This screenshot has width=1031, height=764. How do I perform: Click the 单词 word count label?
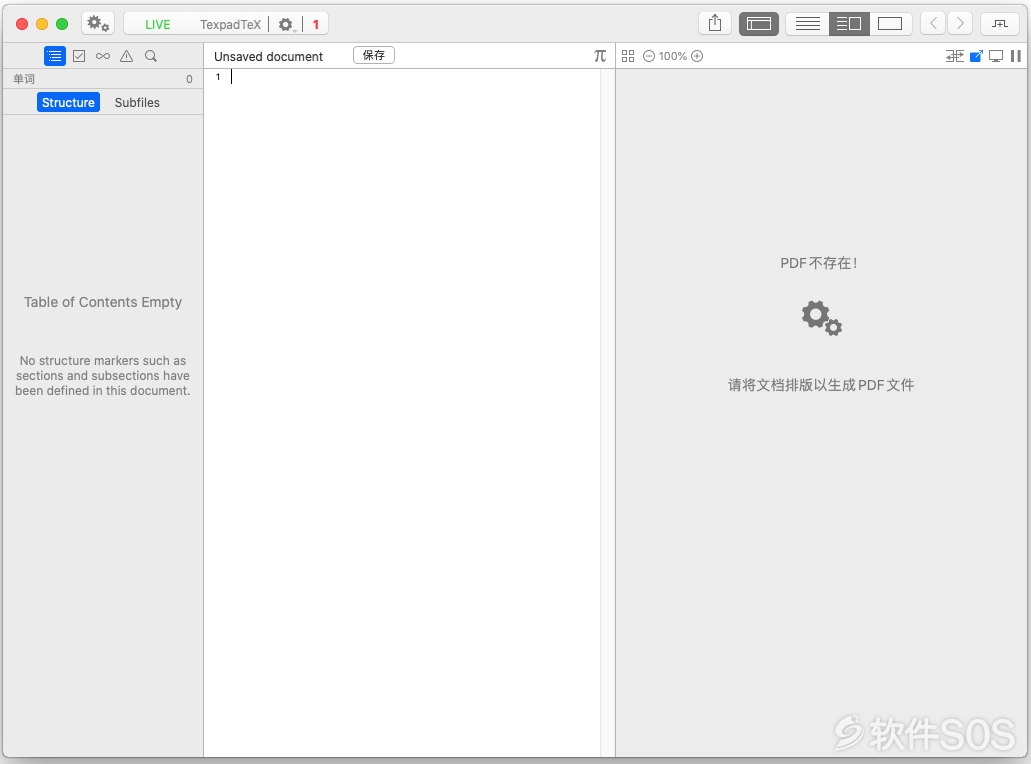pos(24,79)
